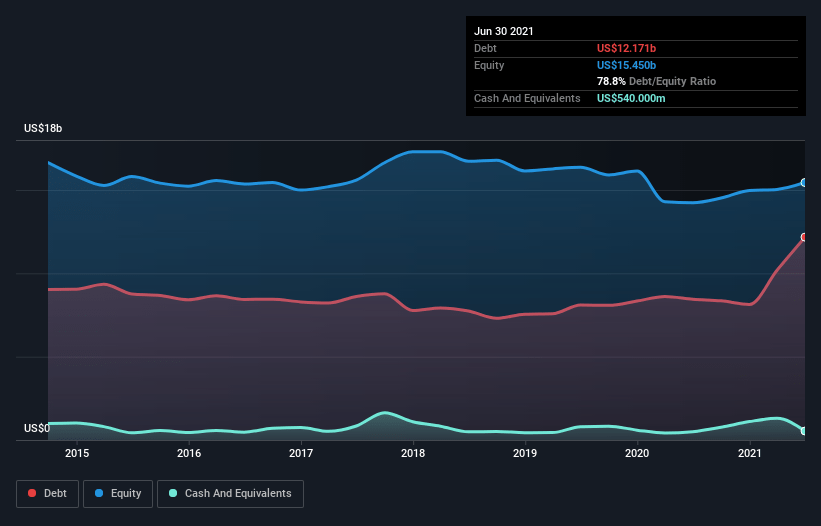Select the teal Cash end-point marker

click(x=804, y=431)
